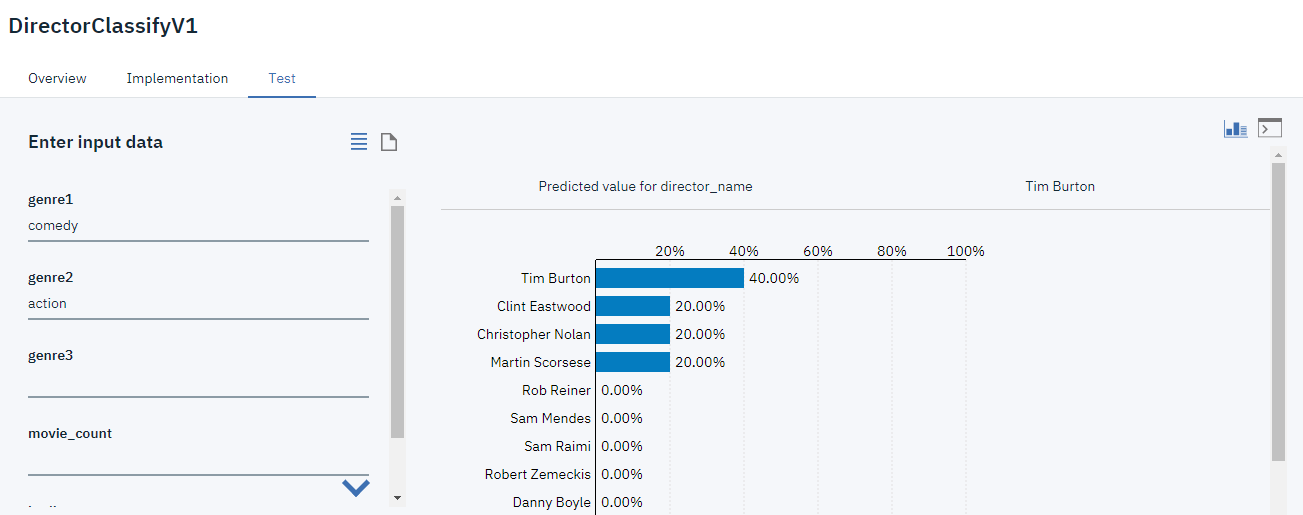Click the input list down arrow

click(397, 497)
